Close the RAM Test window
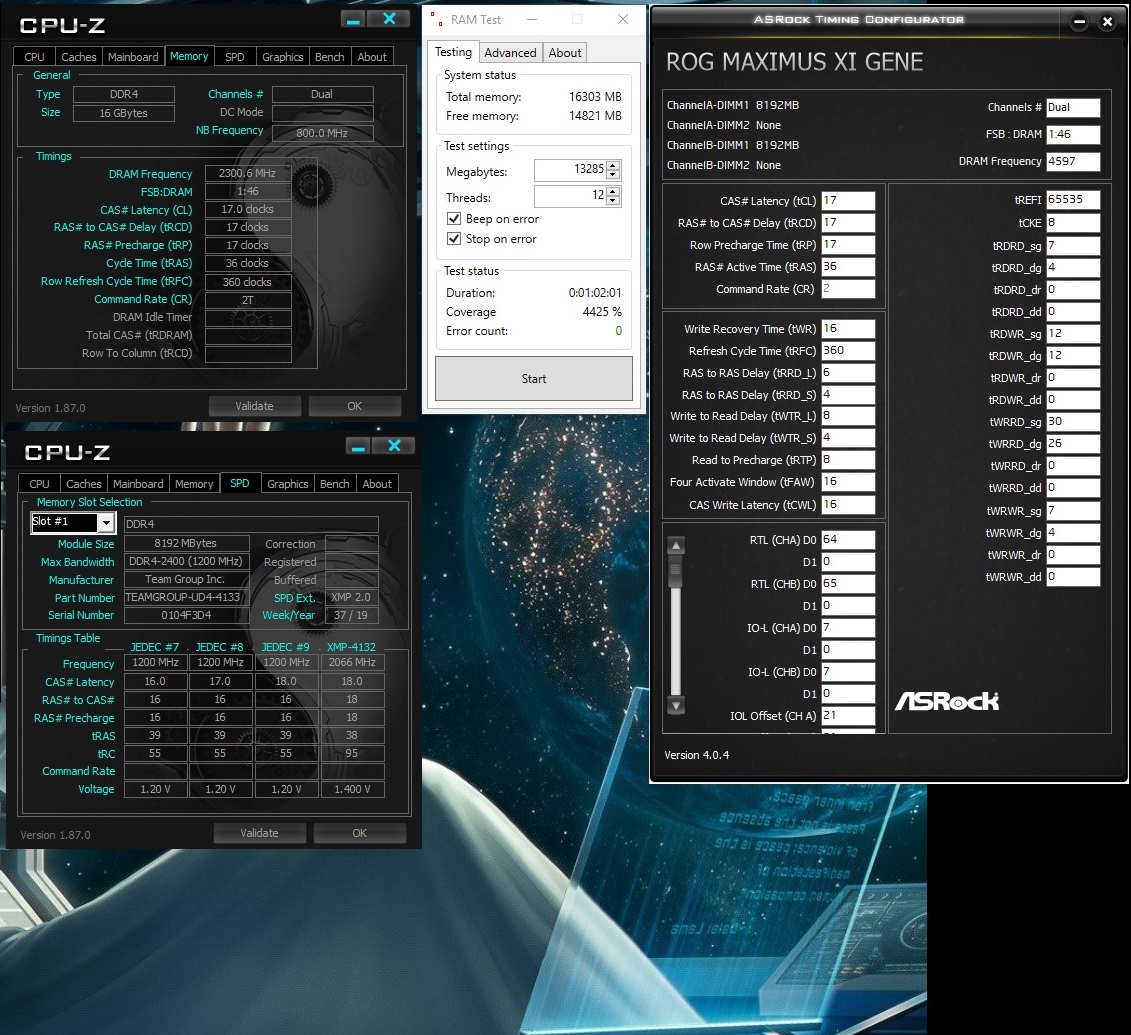 point(623,19)
